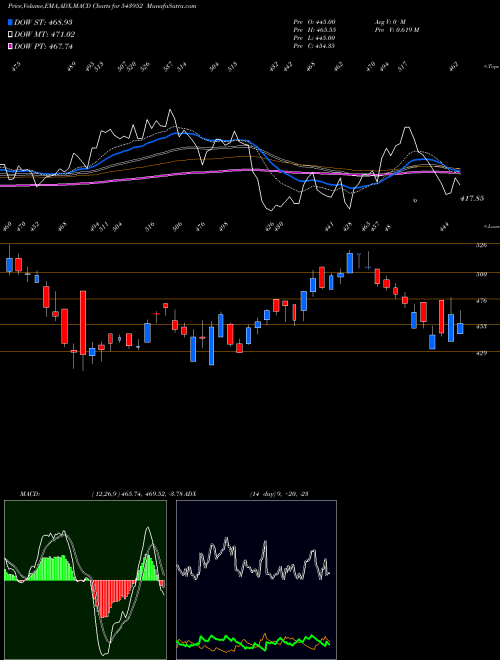Screen dimensions: 500x660
Task: Click the tallest red candlestick in the price chart
Action: (83, 323)
